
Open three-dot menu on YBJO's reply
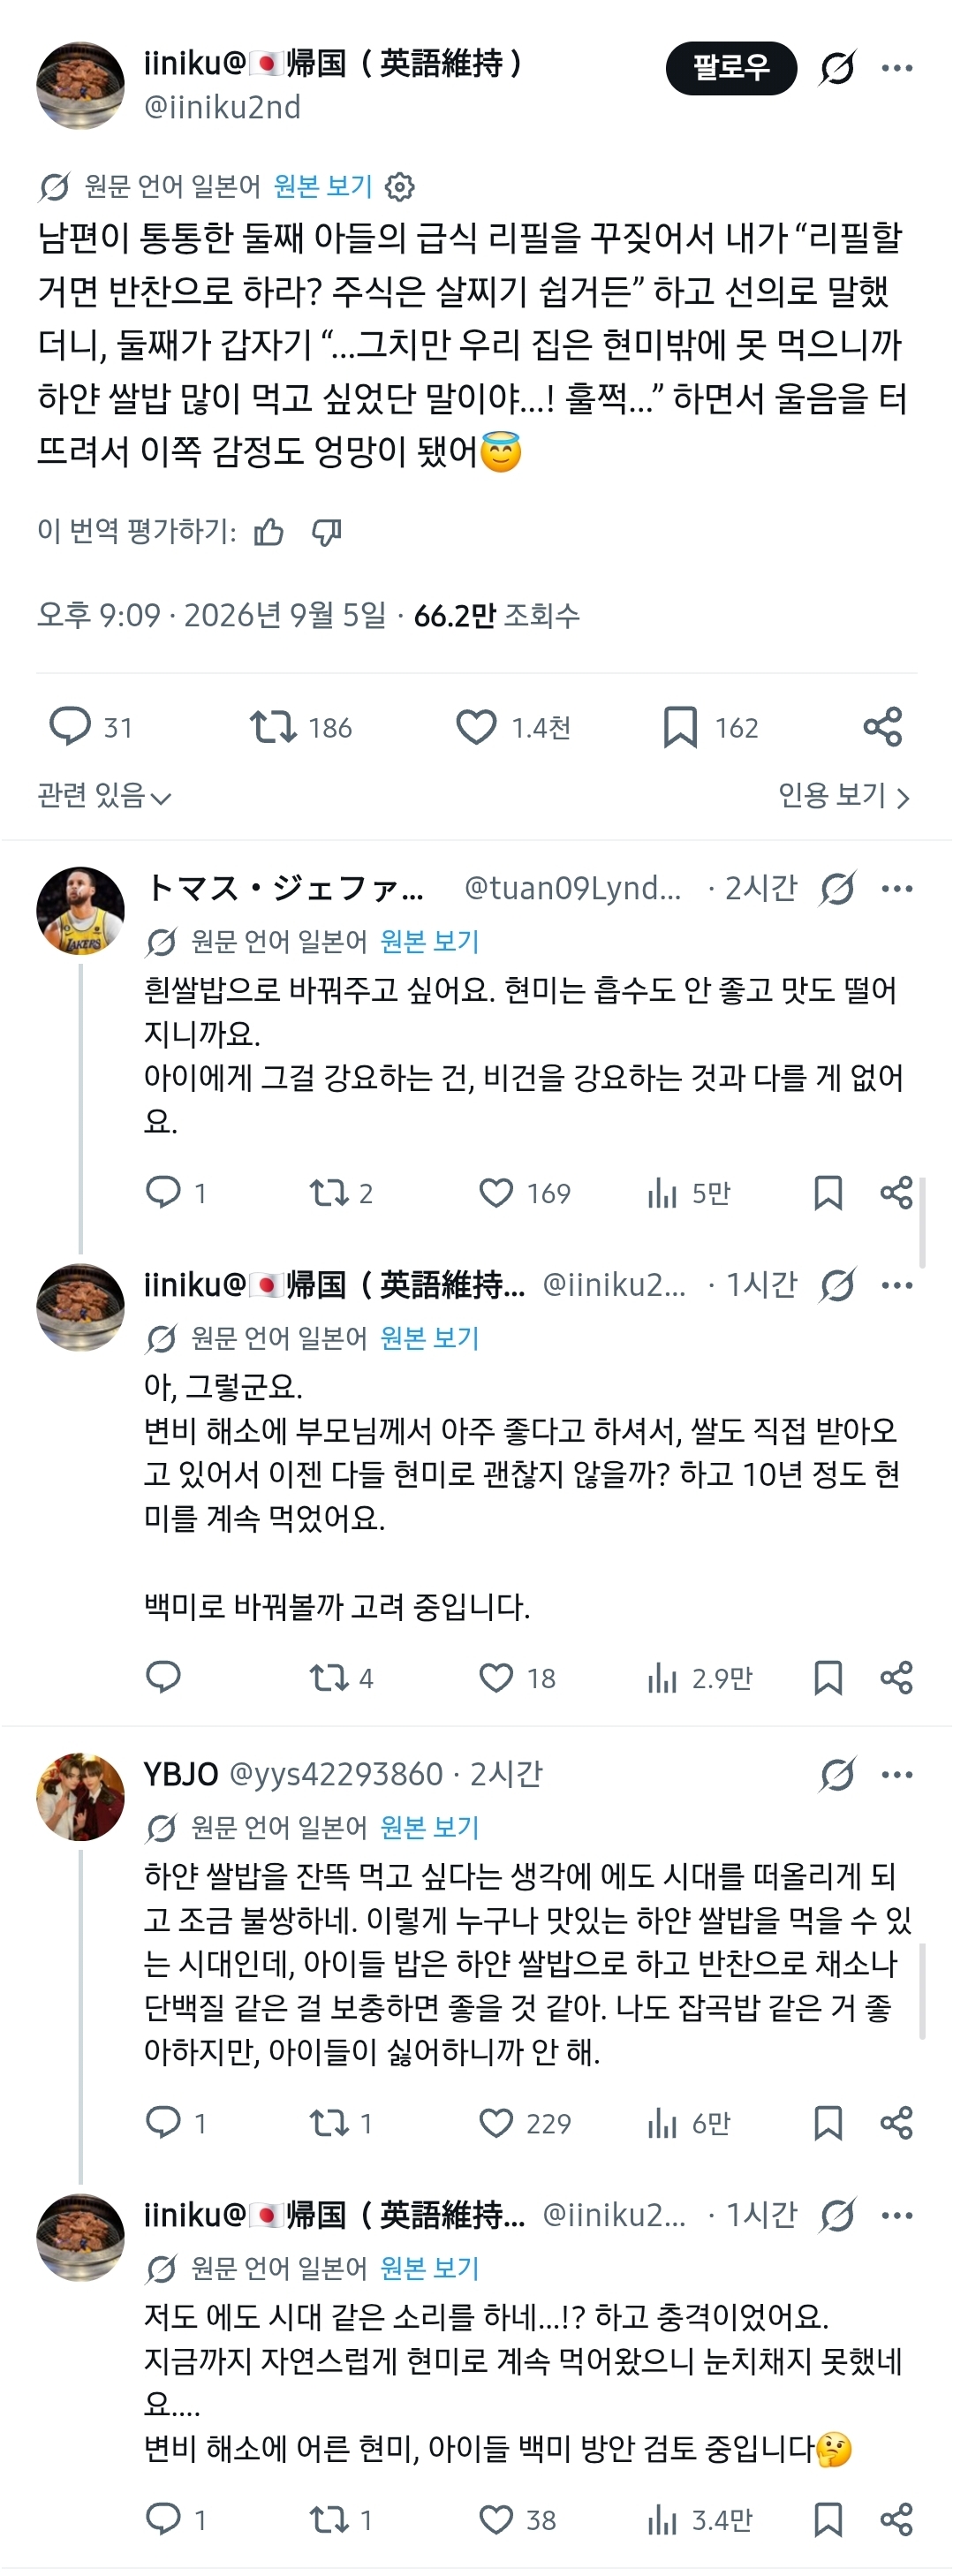[x=897, y=1774]
